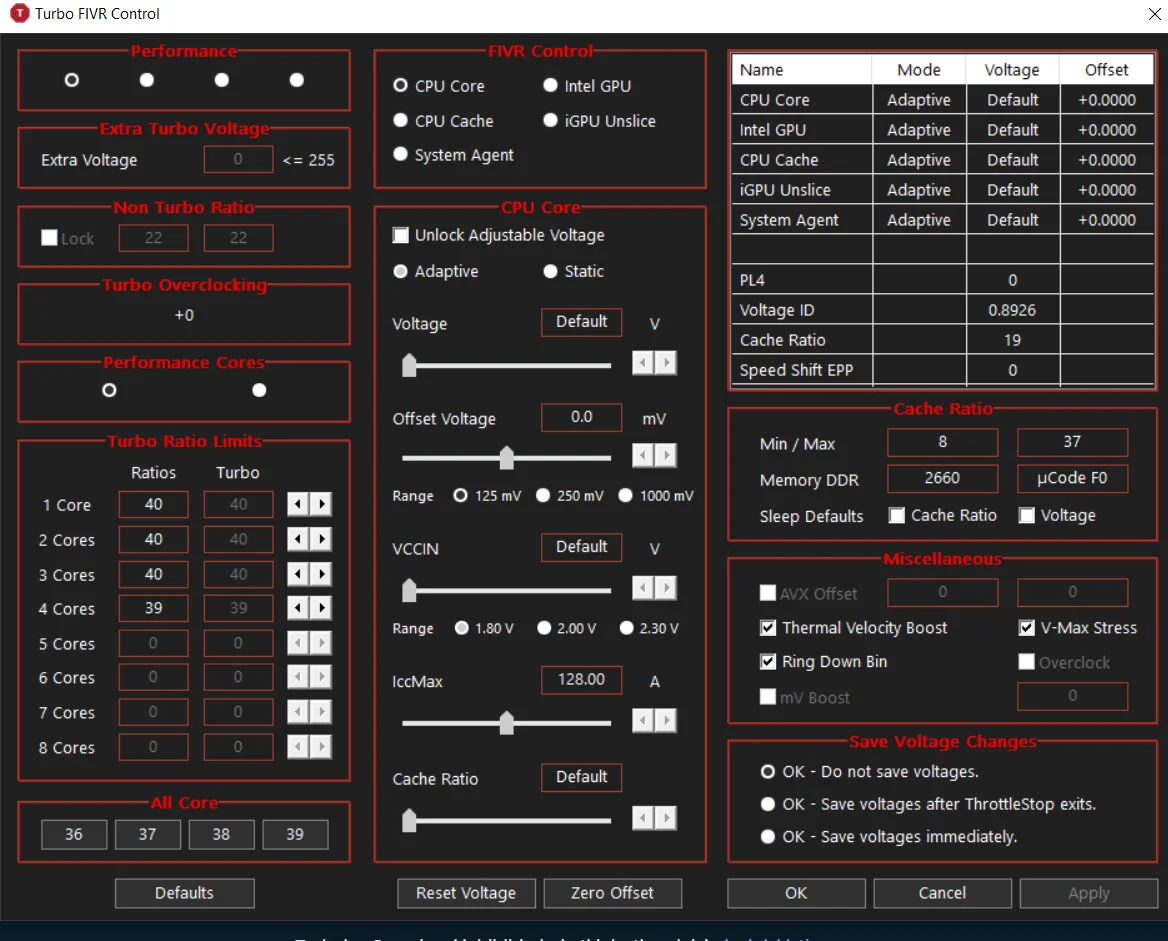Raise IccMax with its right arrow button

click(666, 720)
